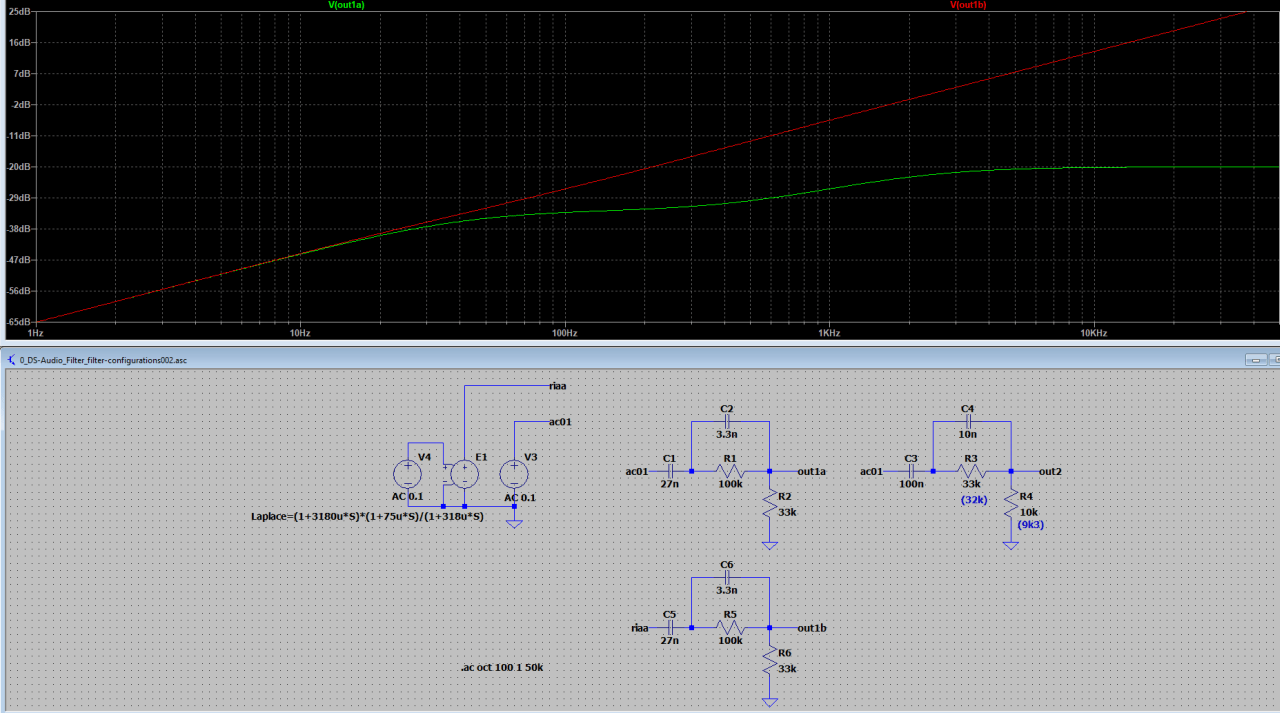This screenshot has height=713, width=1280.
Task: Click the 100k value of R5
Action: coord(730,641)
